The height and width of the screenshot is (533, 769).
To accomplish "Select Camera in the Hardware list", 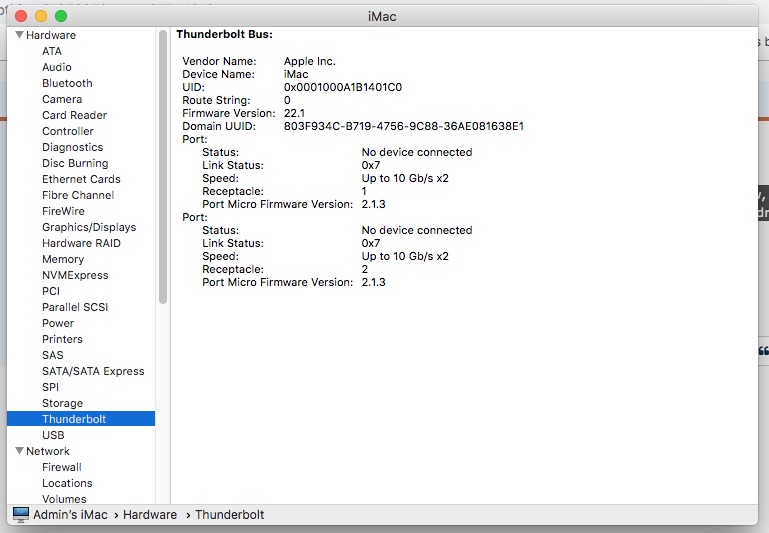I will 62,99.
